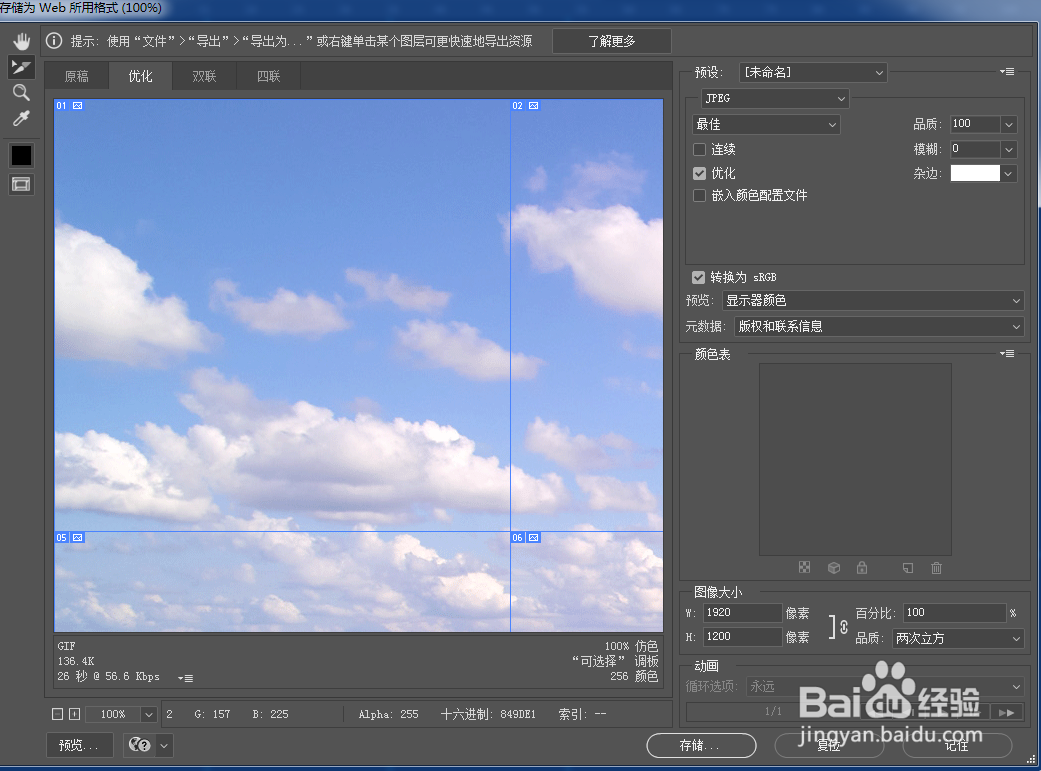
Task: Select the Hand tool
Action: [21, 42]
